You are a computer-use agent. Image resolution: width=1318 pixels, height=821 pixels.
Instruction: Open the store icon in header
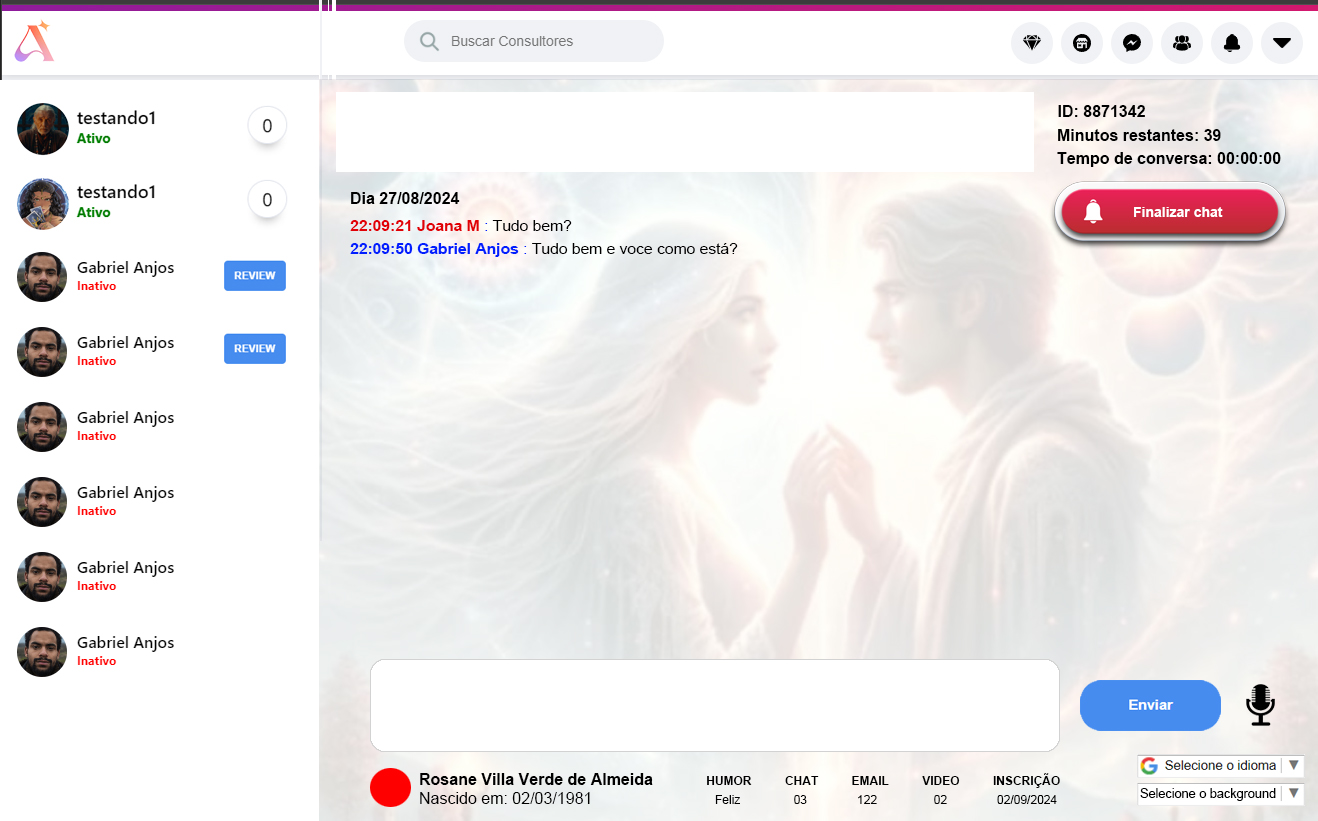click(1082, 43)
